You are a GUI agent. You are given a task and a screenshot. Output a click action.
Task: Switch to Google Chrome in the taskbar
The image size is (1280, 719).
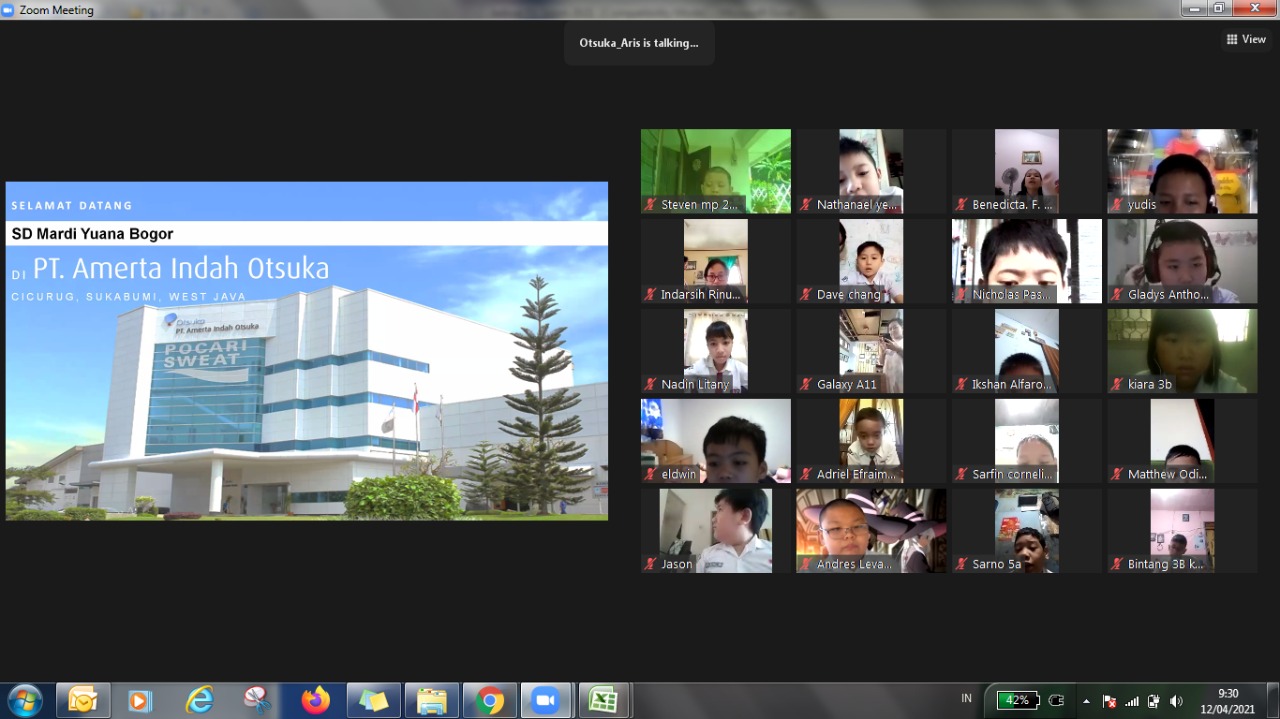[489, 701]
